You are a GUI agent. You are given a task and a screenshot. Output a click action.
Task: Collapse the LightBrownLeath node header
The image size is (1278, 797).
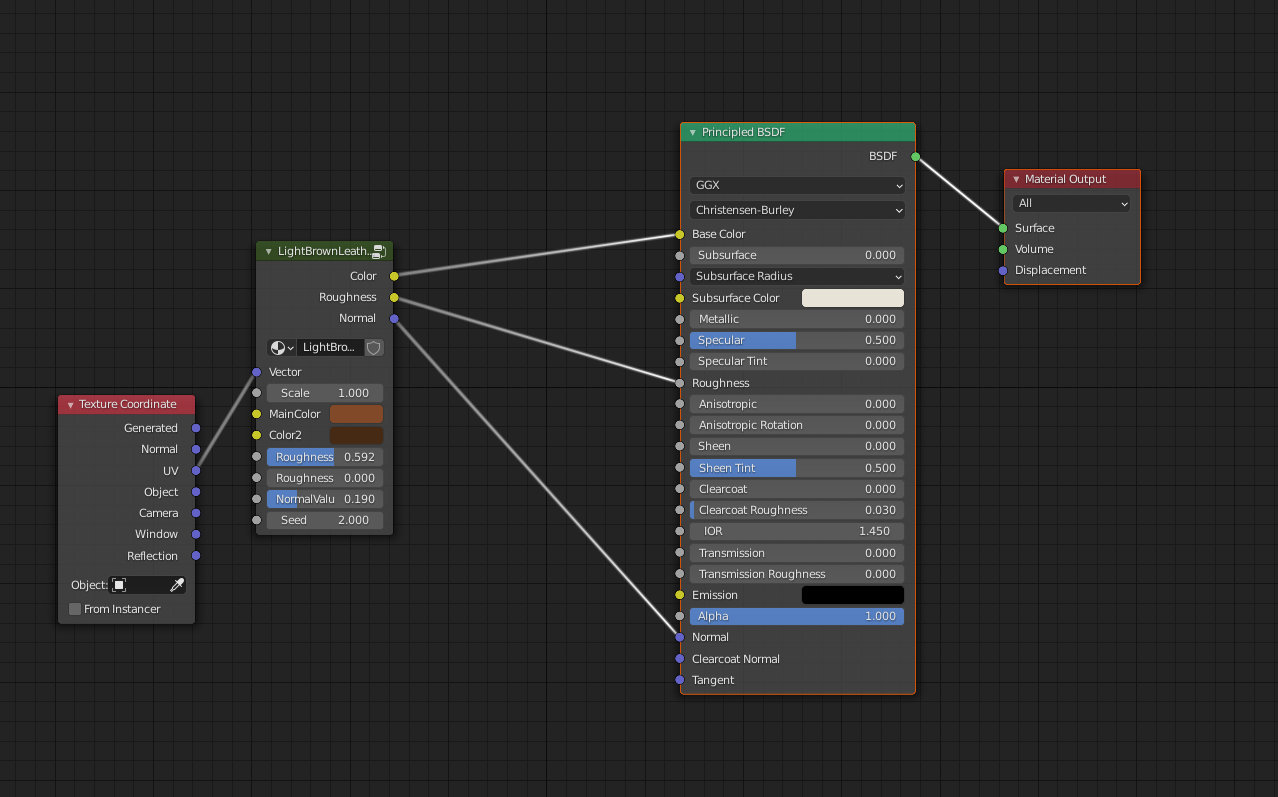coord(267,251)
